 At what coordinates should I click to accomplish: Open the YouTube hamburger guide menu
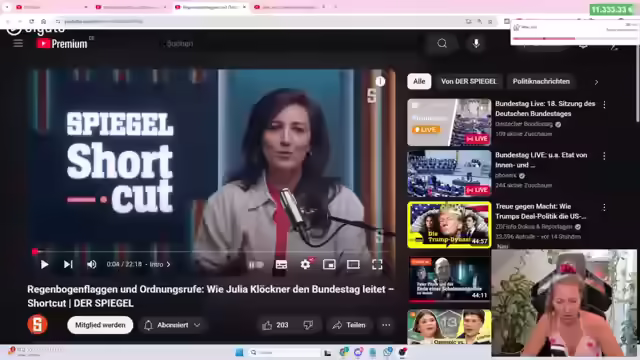click(x=18, y=43)
